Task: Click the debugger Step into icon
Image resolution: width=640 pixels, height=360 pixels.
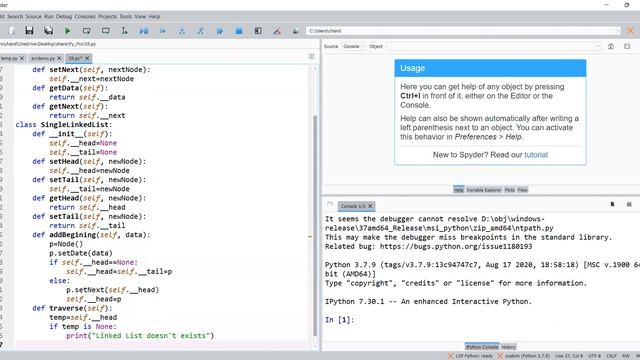Action: click(182, 31)
